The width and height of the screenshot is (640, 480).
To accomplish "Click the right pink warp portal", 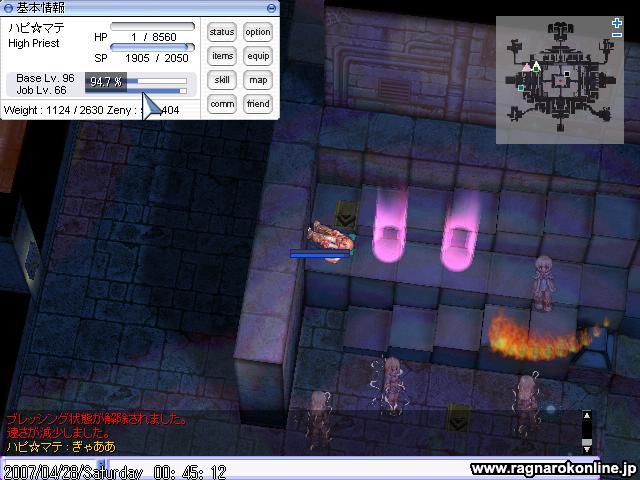I will 459,233.
